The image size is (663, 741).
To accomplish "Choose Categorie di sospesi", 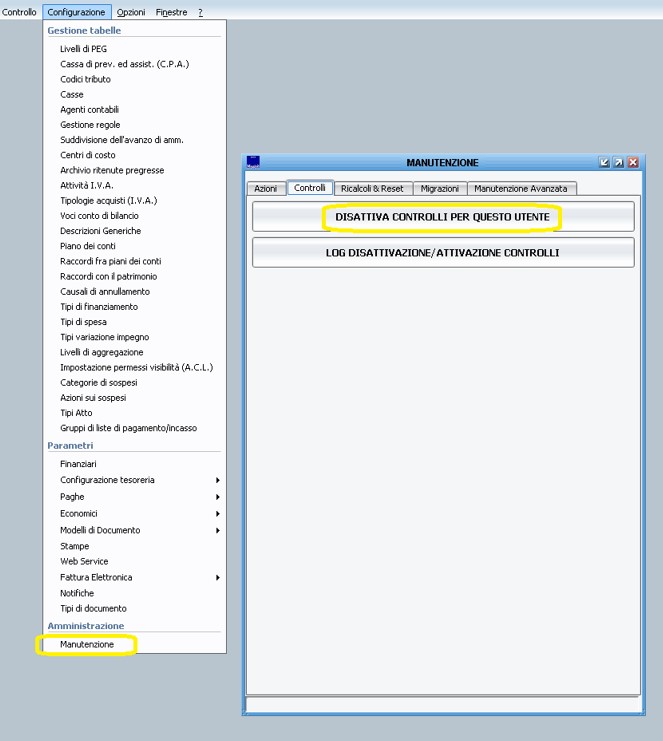I will point(99,382).
